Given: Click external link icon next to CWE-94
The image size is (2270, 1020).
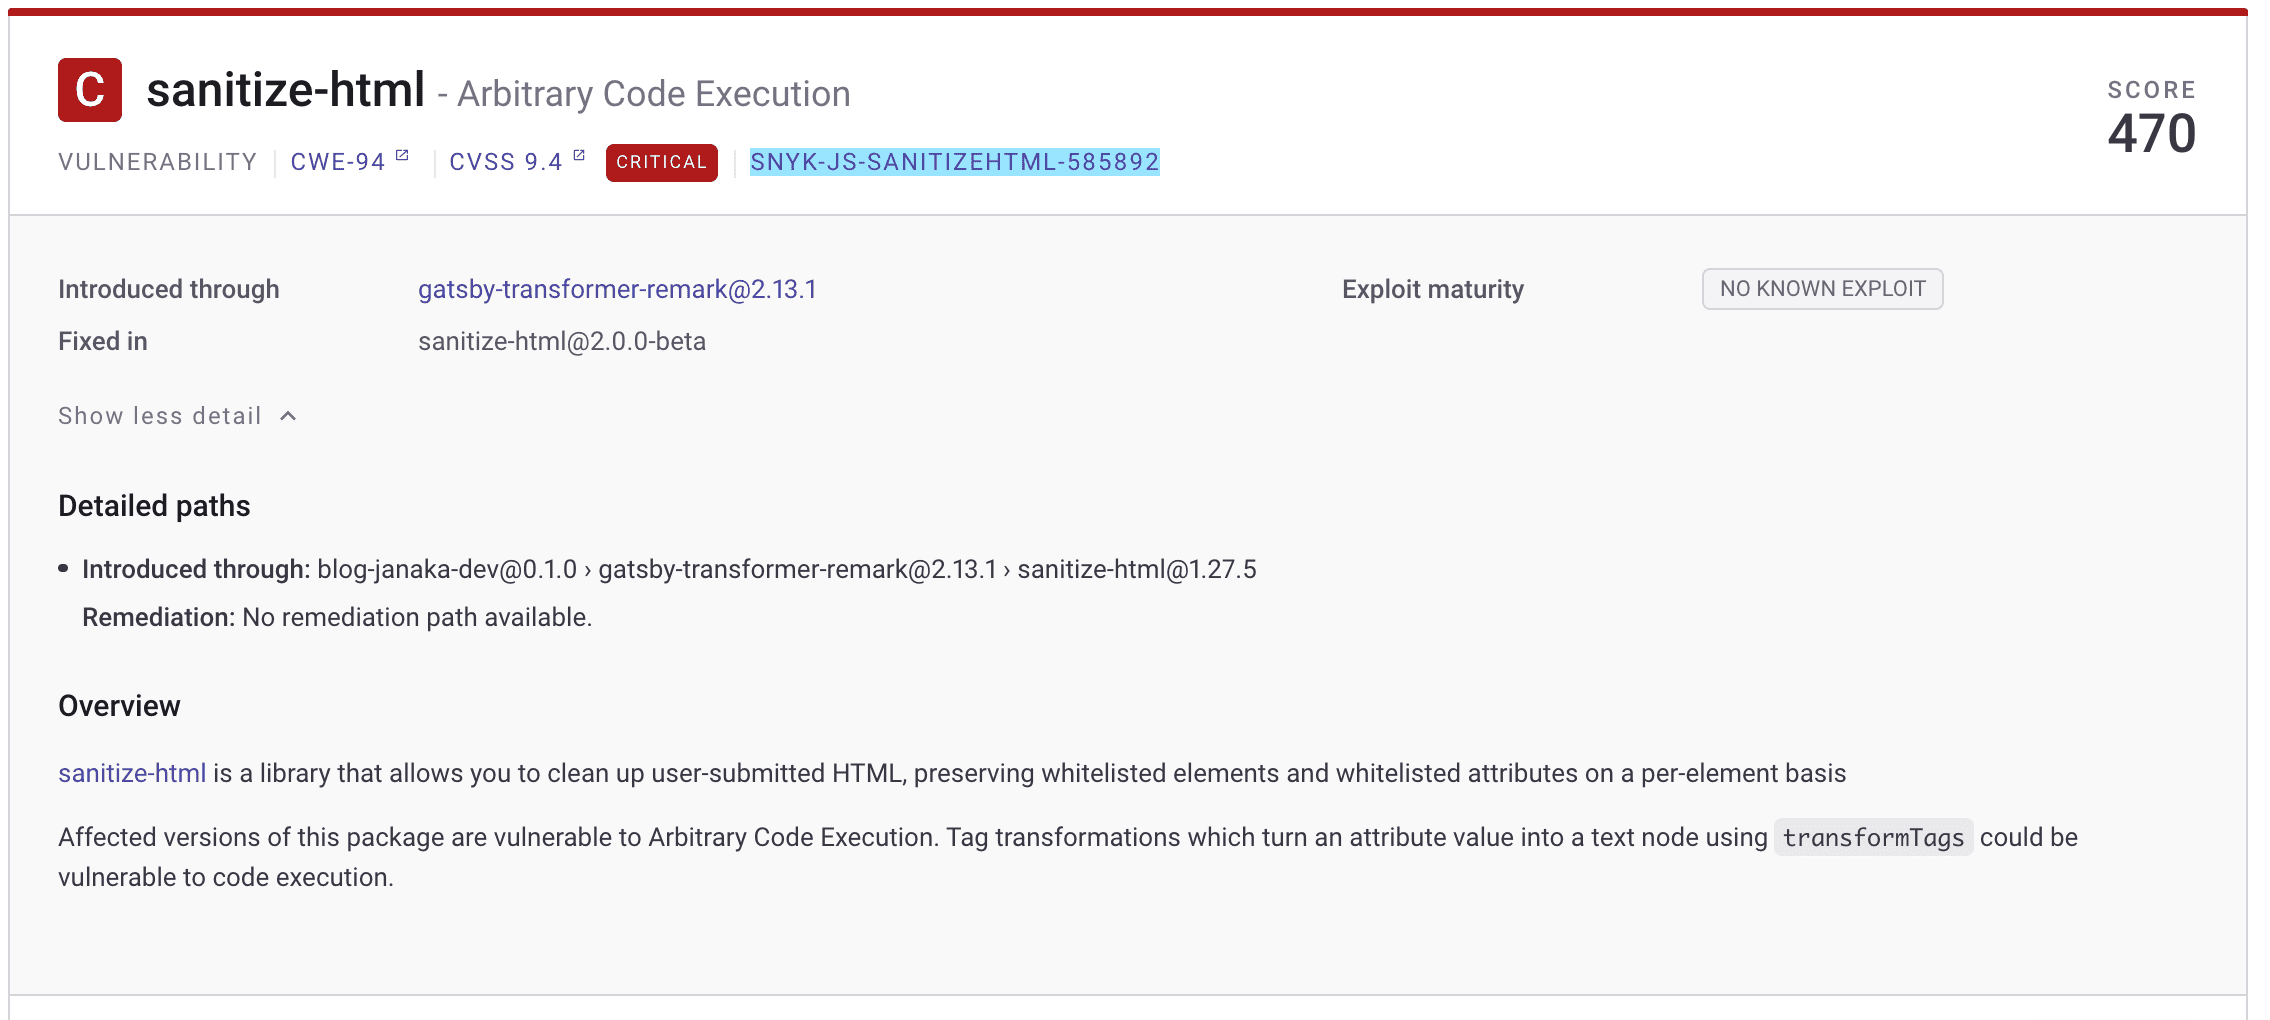Looking at the screenshot, I should (402, 155).
